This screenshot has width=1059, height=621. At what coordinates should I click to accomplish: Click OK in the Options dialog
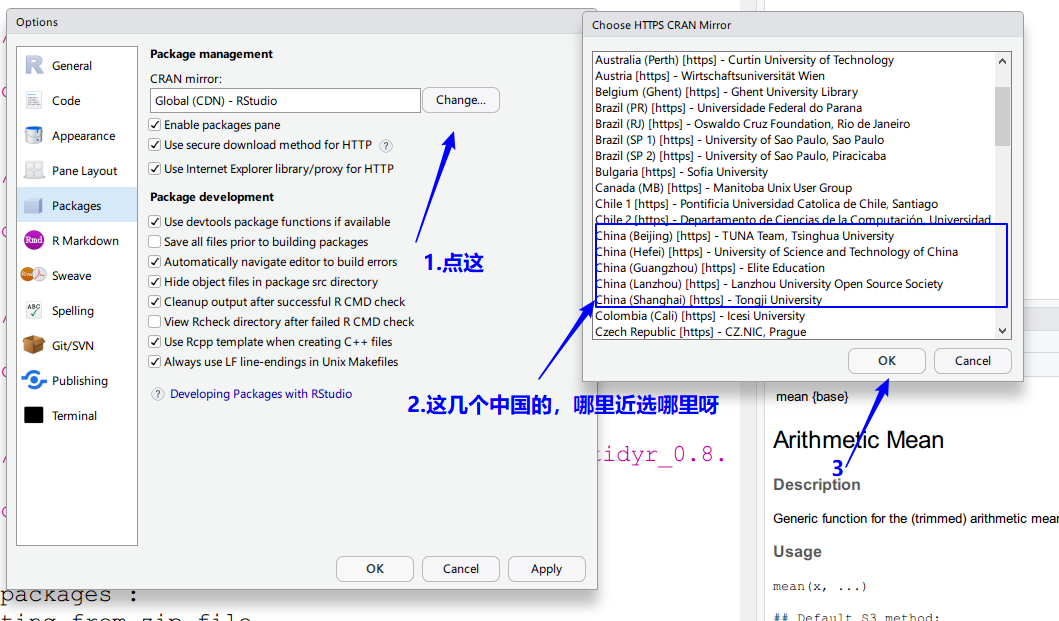[375, 569]
